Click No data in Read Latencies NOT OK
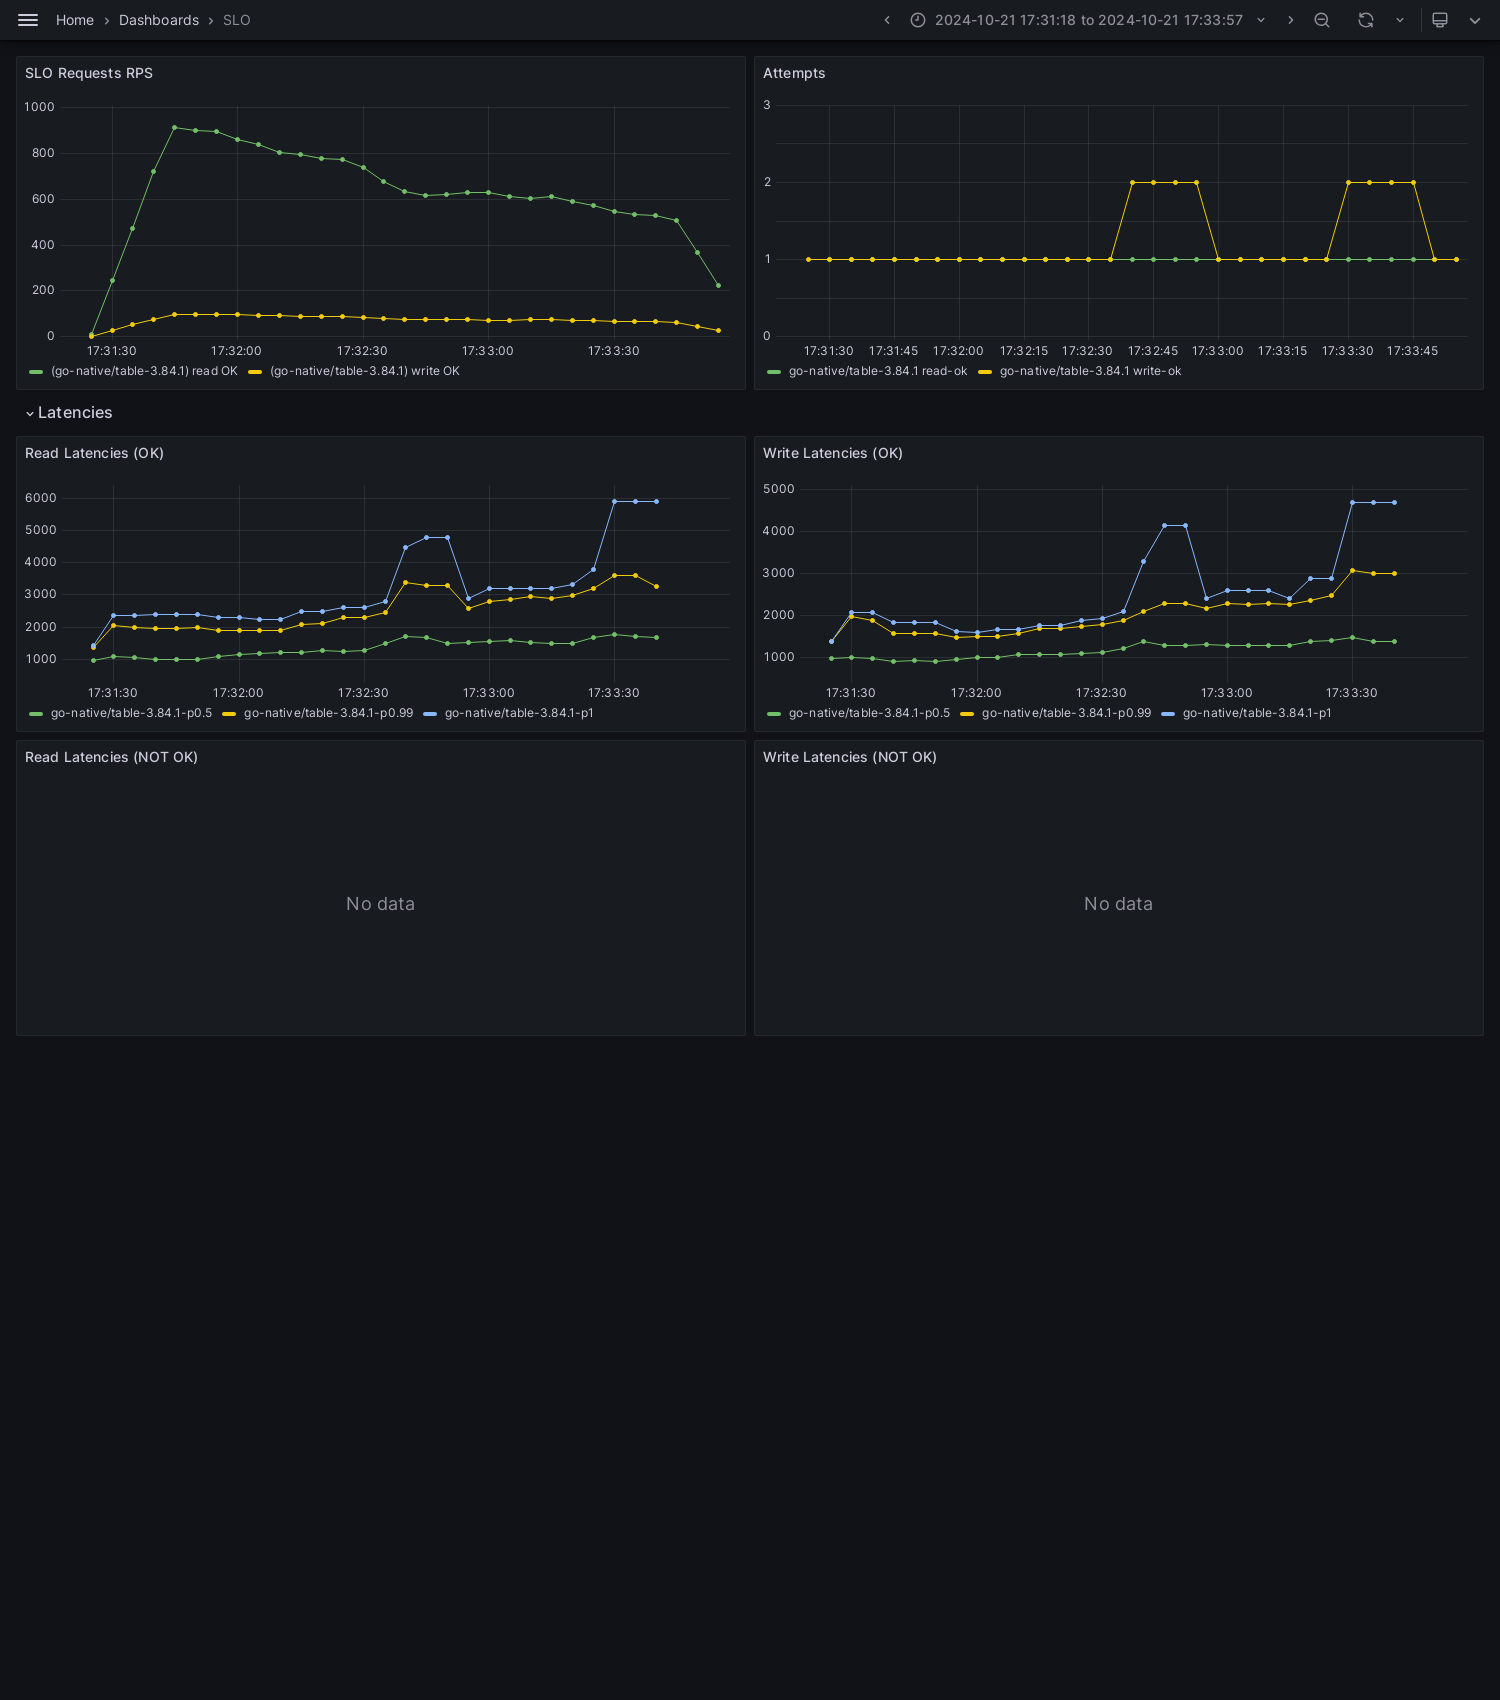This screenshot has width=1500, height=1700. (380, 904)
